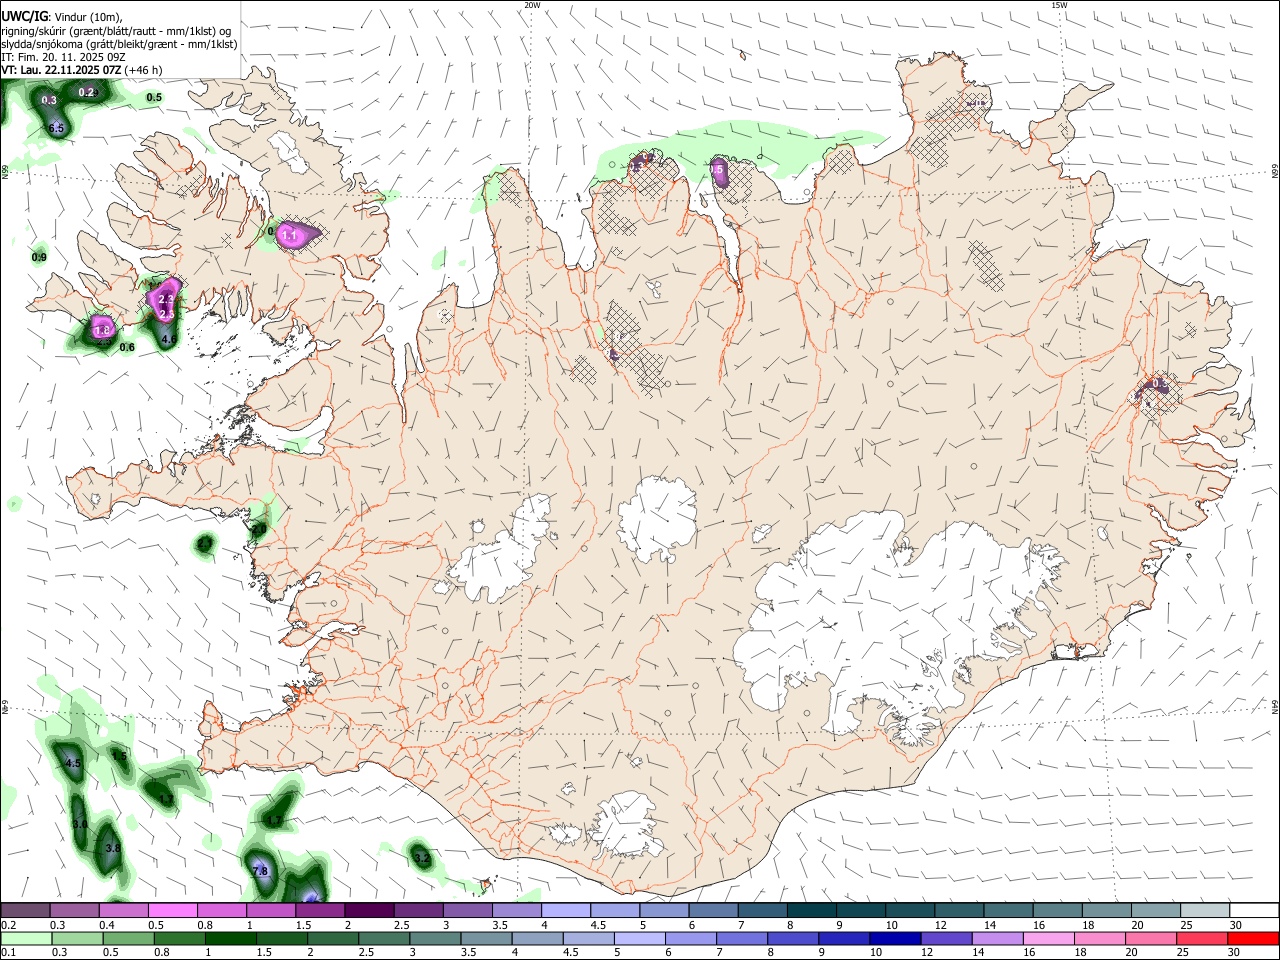Click the '0.9' precipitation value west of the Westfjords
This screenshot has width=1280, height=960.
click(39, 257)
